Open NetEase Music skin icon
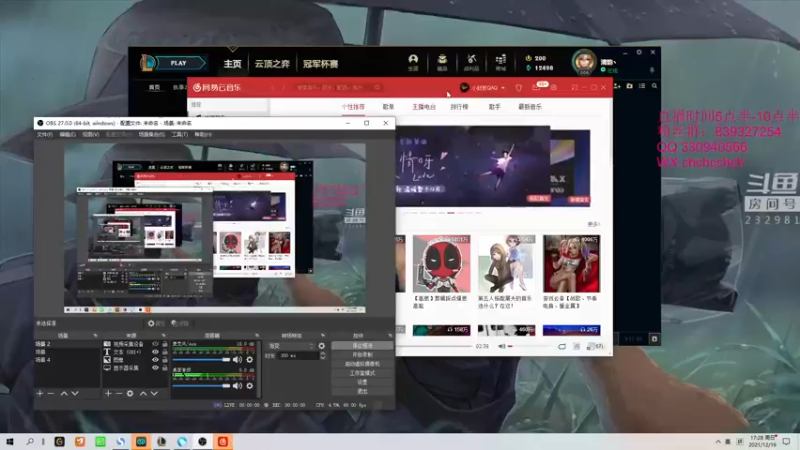Screen dimensions: 800x450 [518, 88]
